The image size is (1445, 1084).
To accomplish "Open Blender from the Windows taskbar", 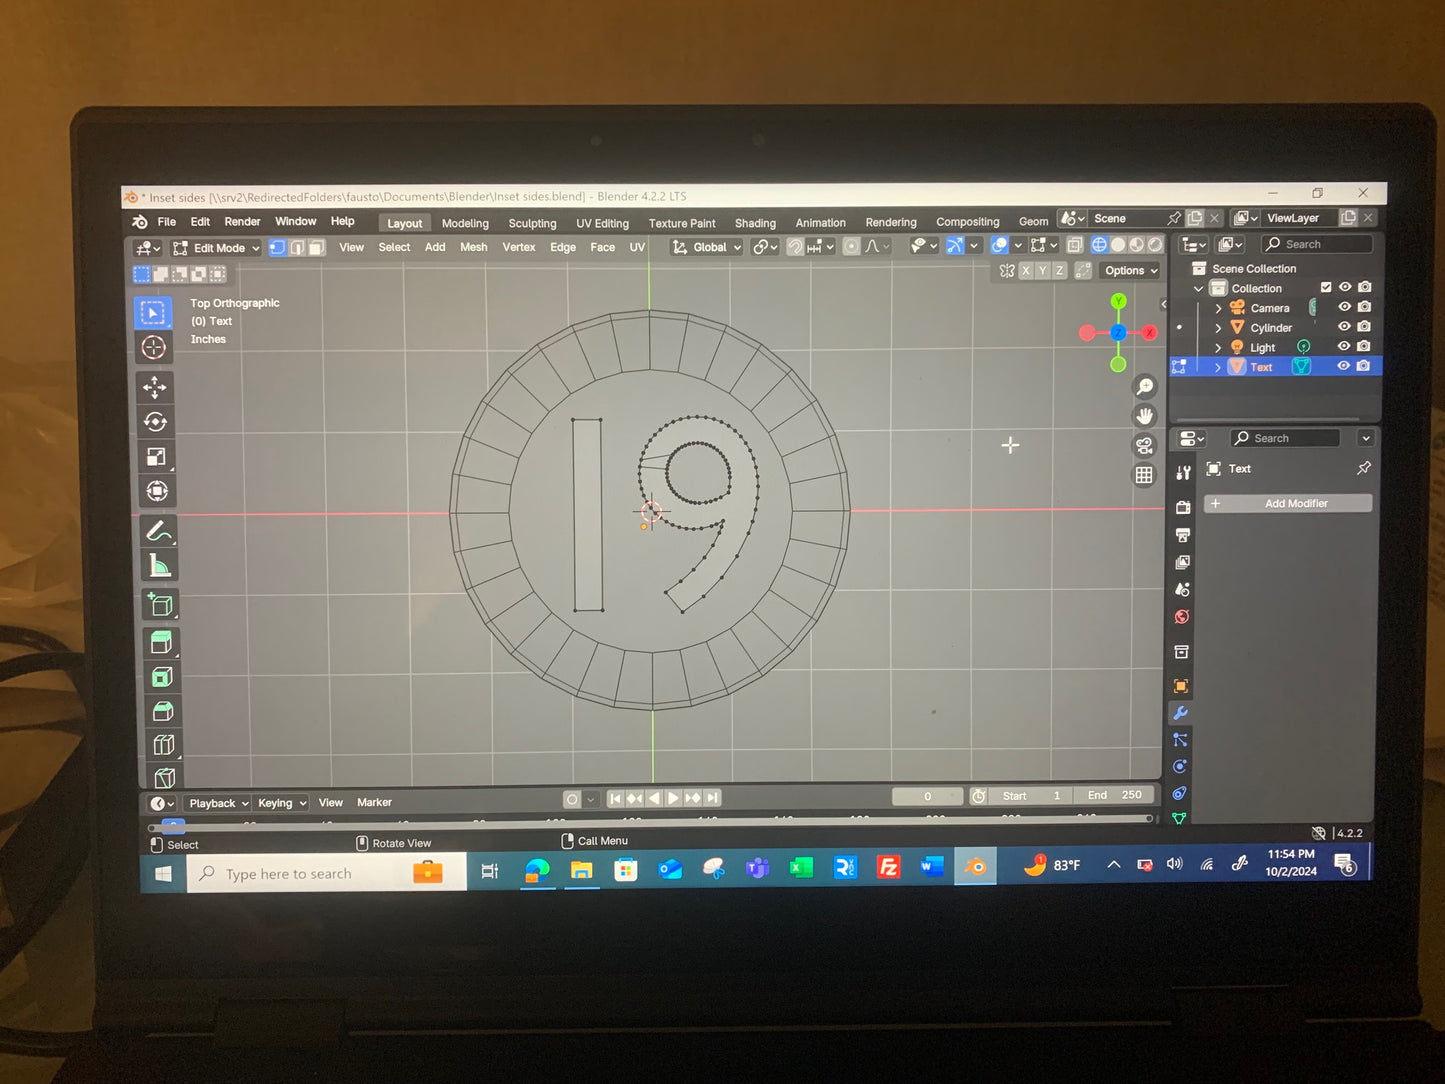I will pos(975,867).
